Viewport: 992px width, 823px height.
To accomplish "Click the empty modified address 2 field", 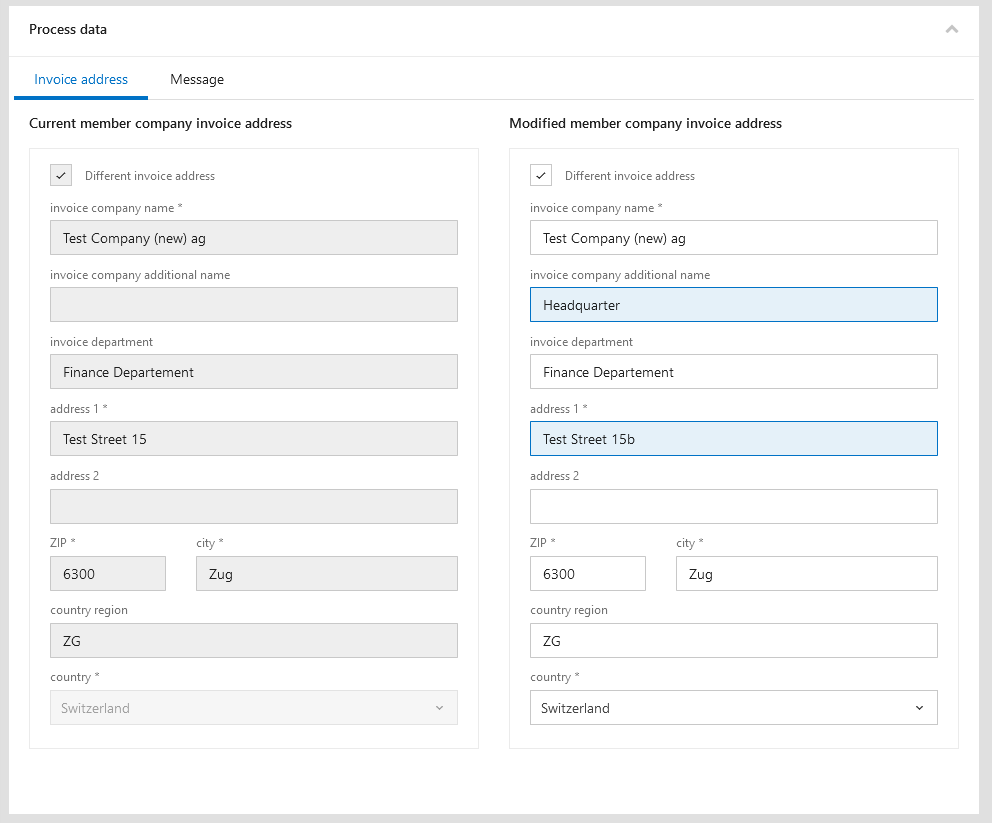I will pos(733,506).
